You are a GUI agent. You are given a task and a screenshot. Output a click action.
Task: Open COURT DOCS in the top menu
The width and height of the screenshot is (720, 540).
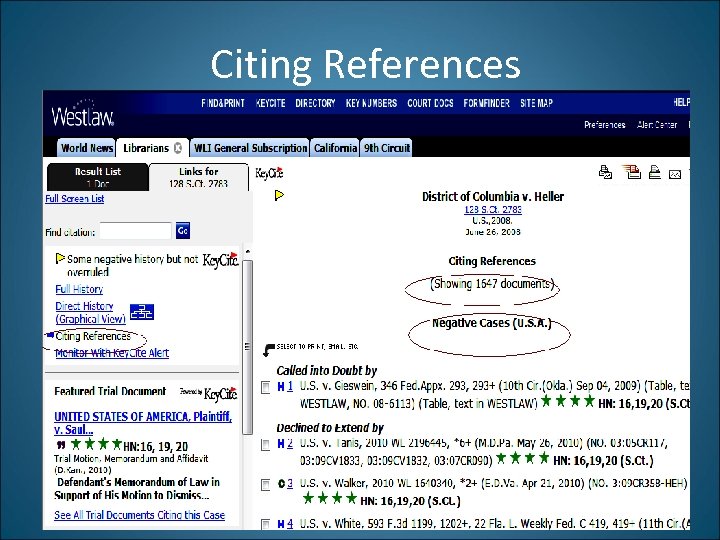pos(430,103)
